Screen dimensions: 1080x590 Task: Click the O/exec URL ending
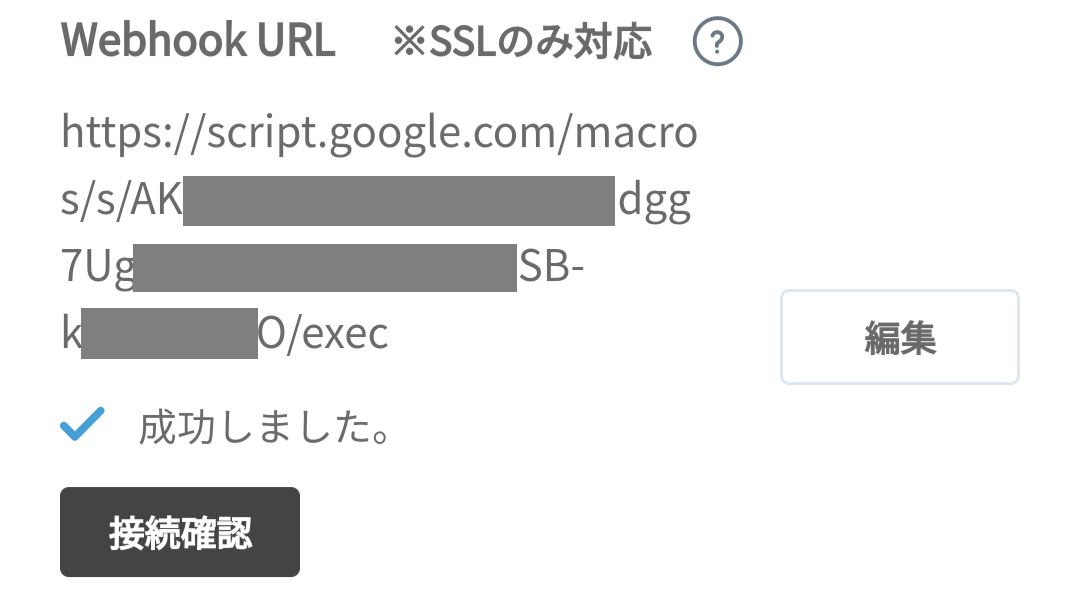[x=323, y=334]
